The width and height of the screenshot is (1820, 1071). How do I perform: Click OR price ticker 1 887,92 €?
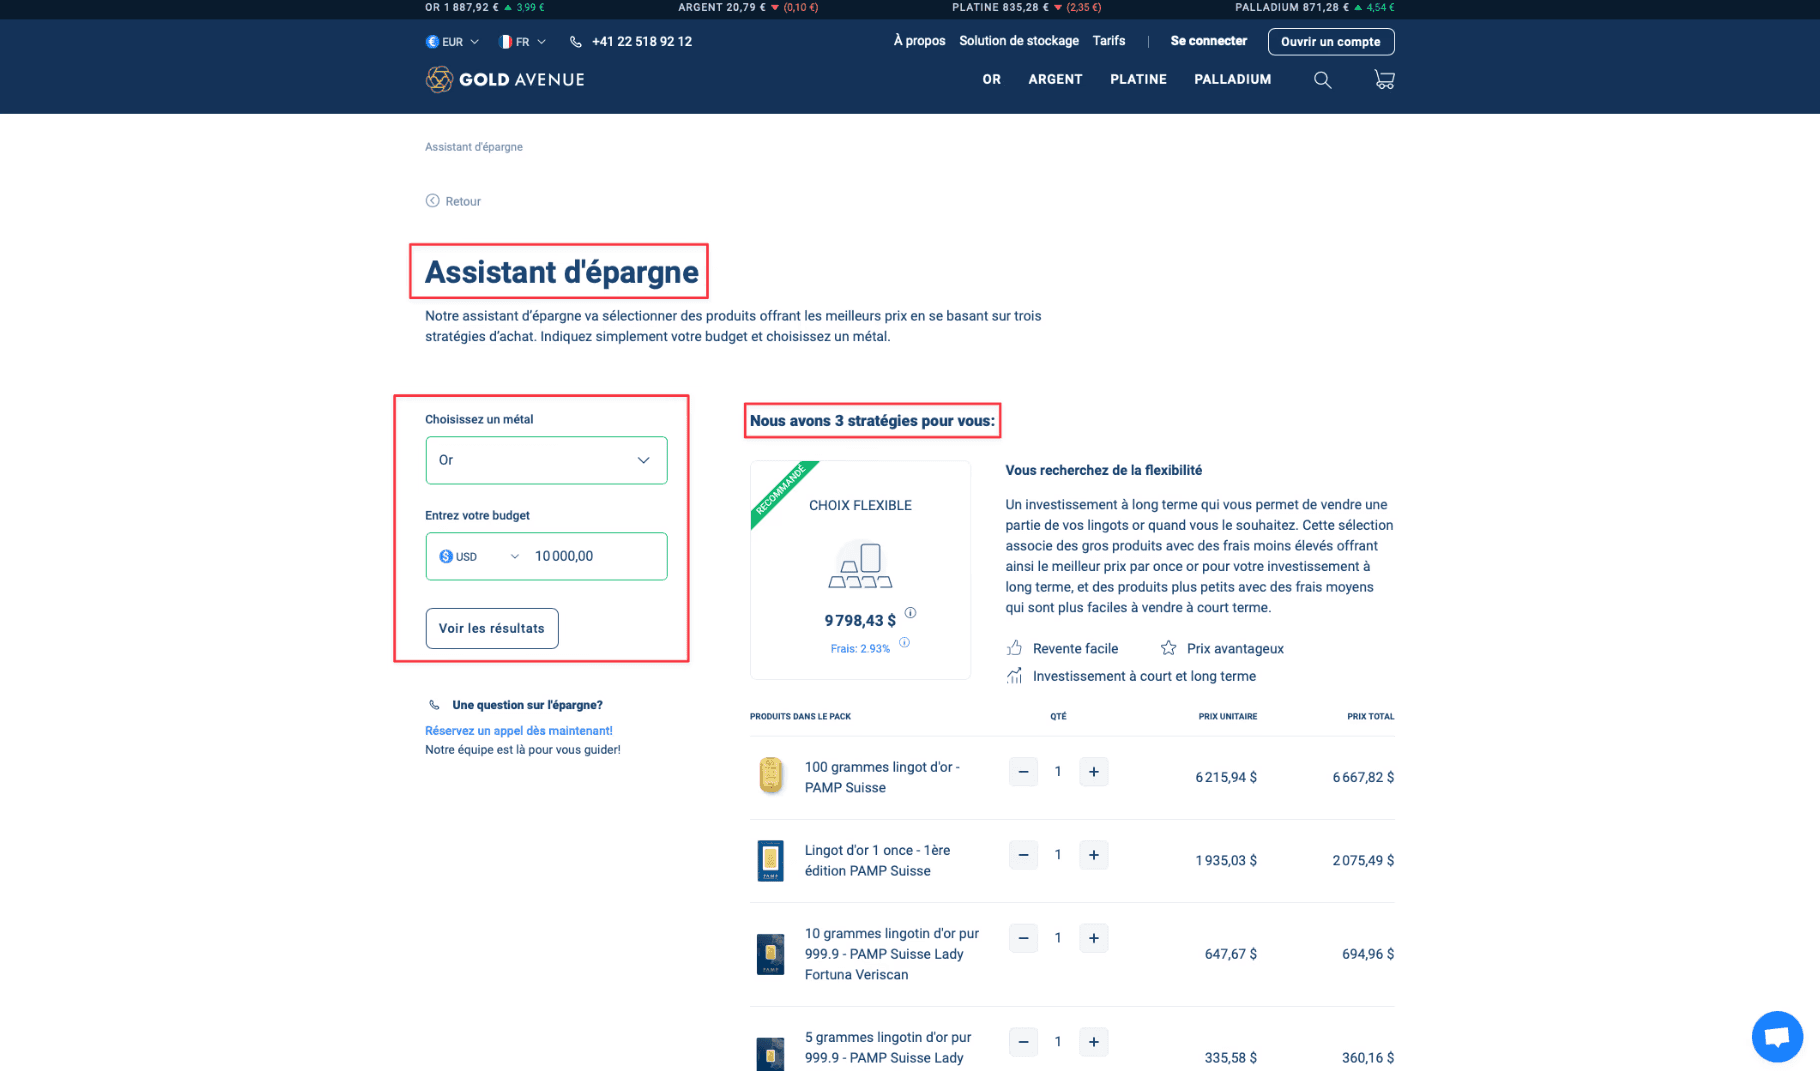[x=484, y=7]
